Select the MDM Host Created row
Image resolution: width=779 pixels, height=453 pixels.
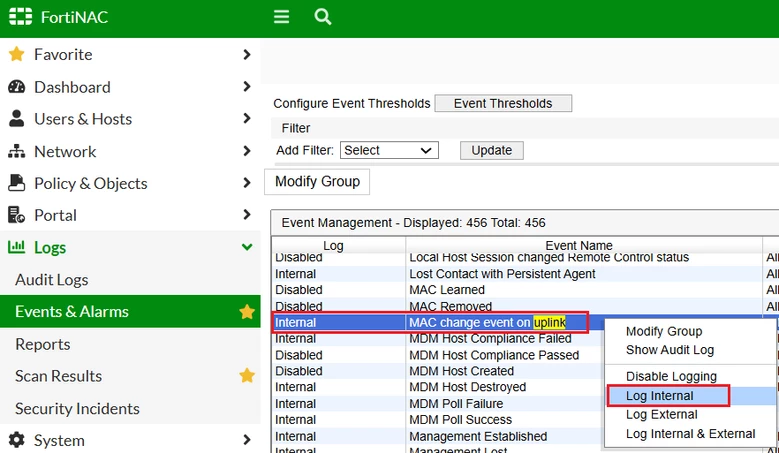[438, 371]
